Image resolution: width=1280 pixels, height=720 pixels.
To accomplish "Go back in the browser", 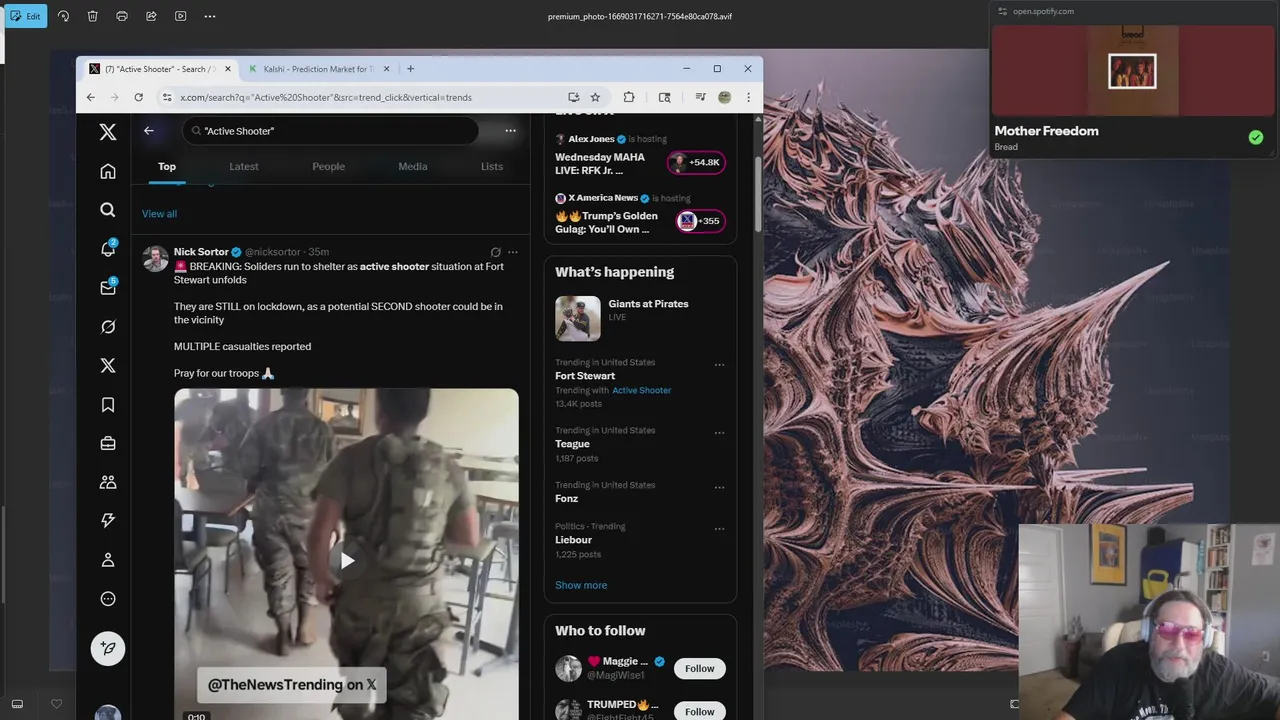I will 91,97.
